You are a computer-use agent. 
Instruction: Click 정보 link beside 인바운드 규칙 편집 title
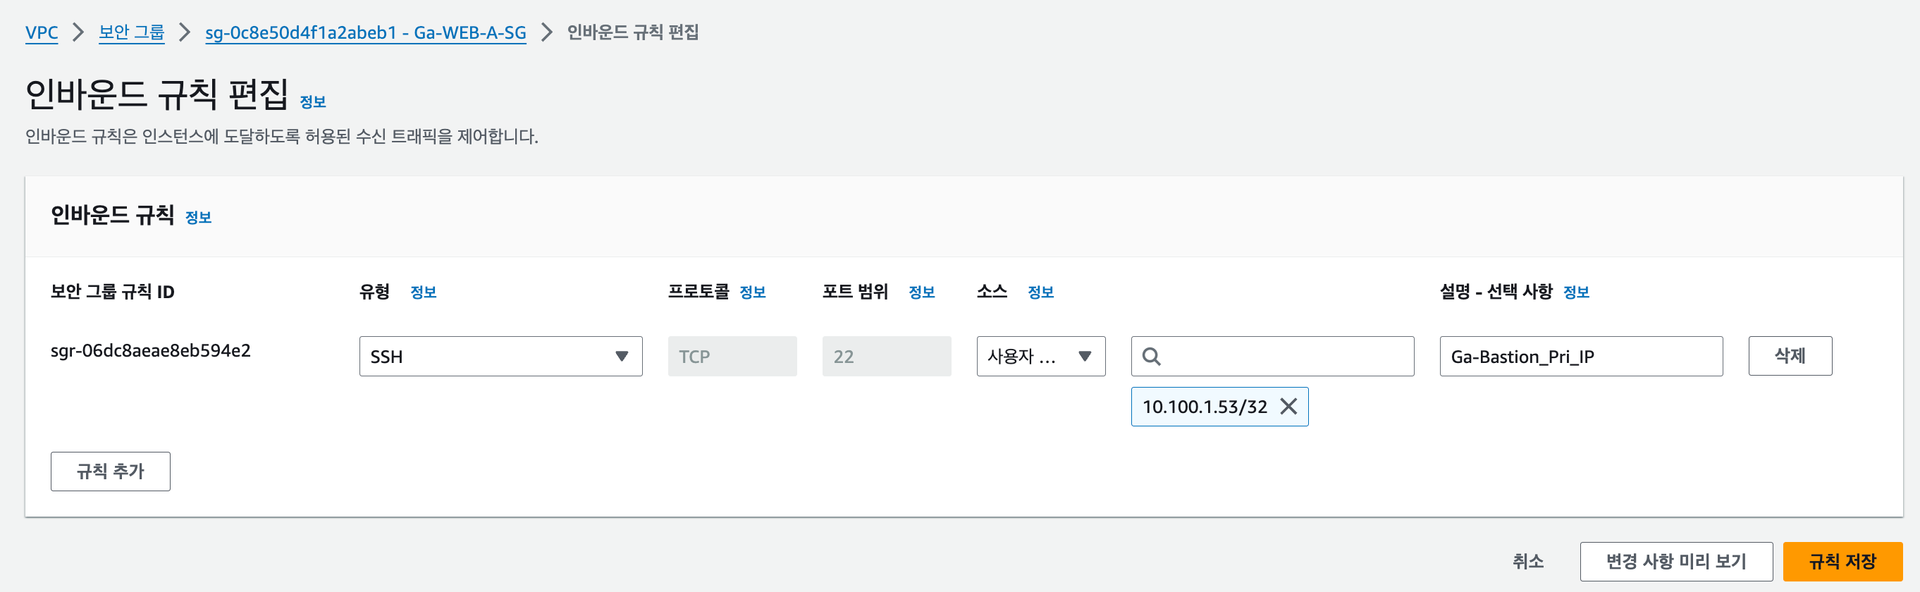point(313,102)
